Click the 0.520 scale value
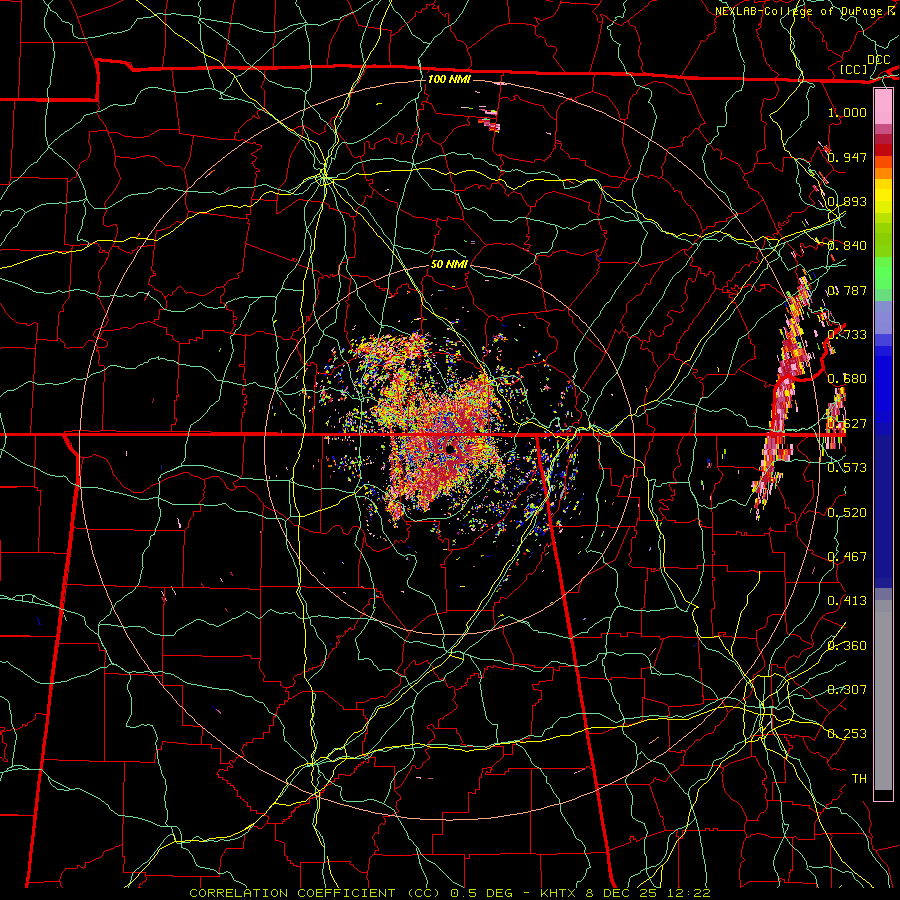This screenshot has width=900, height=900. tap(847, 513)
